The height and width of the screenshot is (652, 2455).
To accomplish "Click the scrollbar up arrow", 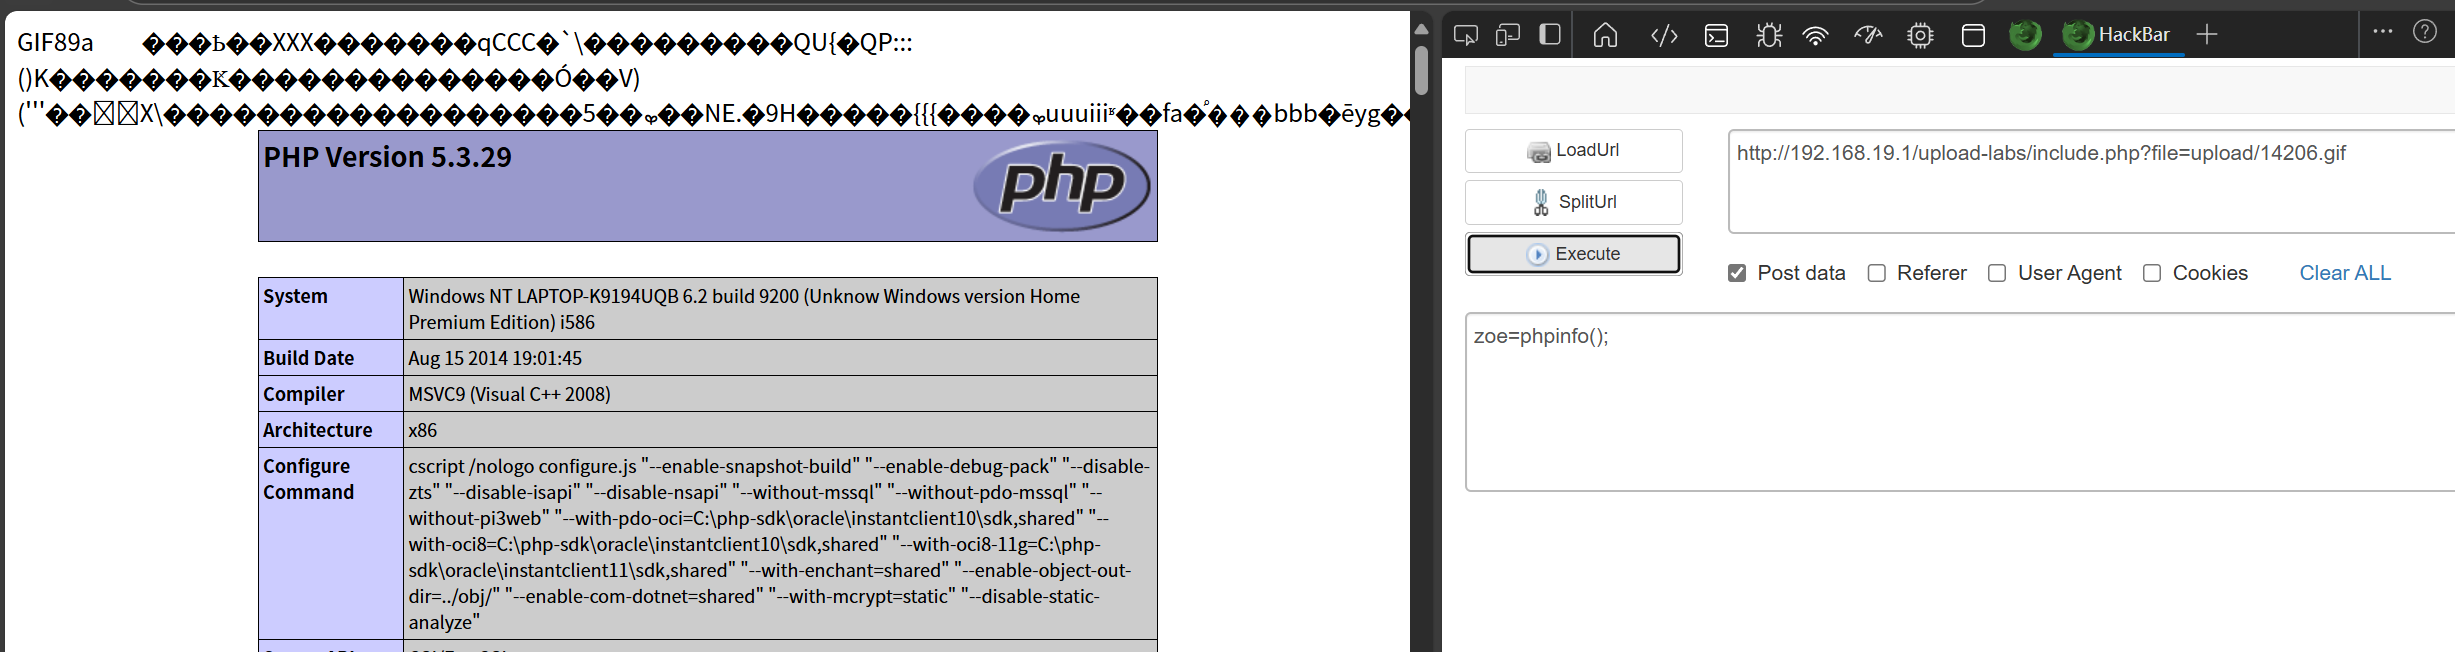I will pos(1421,29).
